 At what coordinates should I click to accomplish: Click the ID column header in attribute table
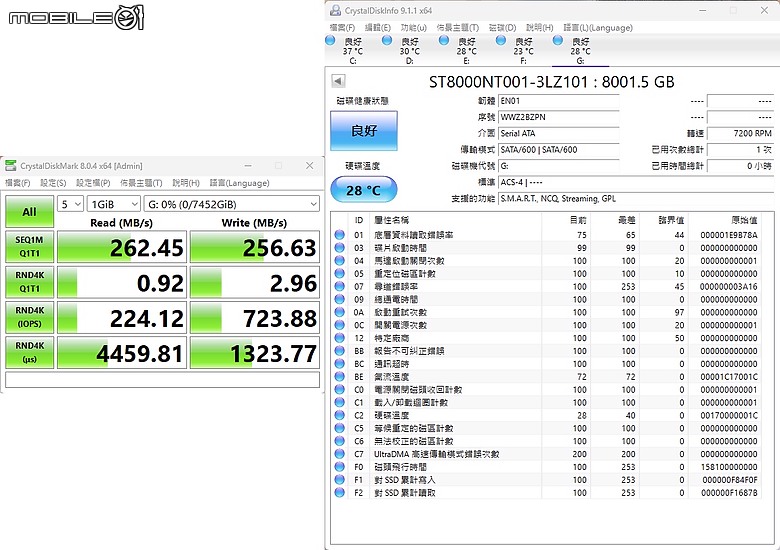[x=359, y=220]
